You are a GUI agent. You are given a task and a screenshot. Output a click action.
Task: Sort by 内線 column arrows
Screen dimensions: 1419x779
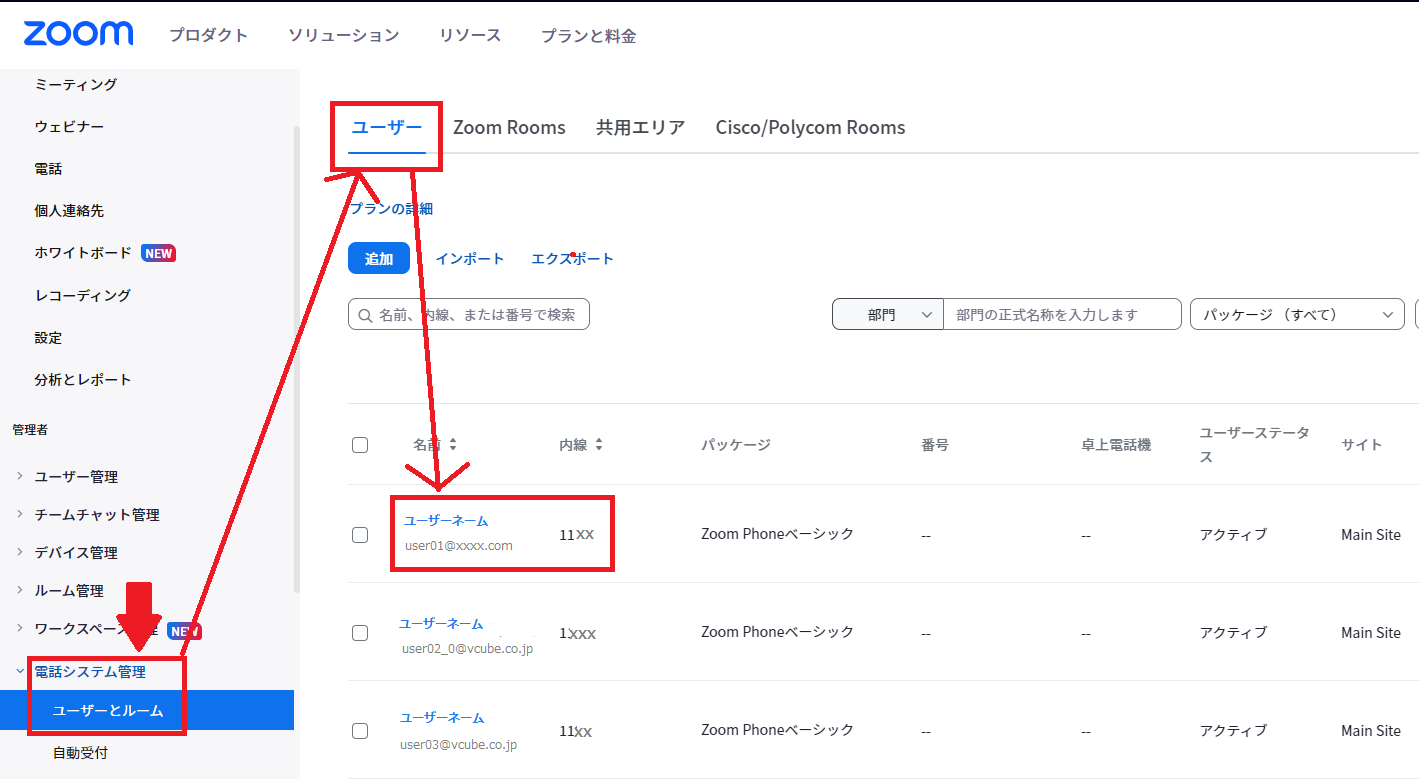click(599, 445)
